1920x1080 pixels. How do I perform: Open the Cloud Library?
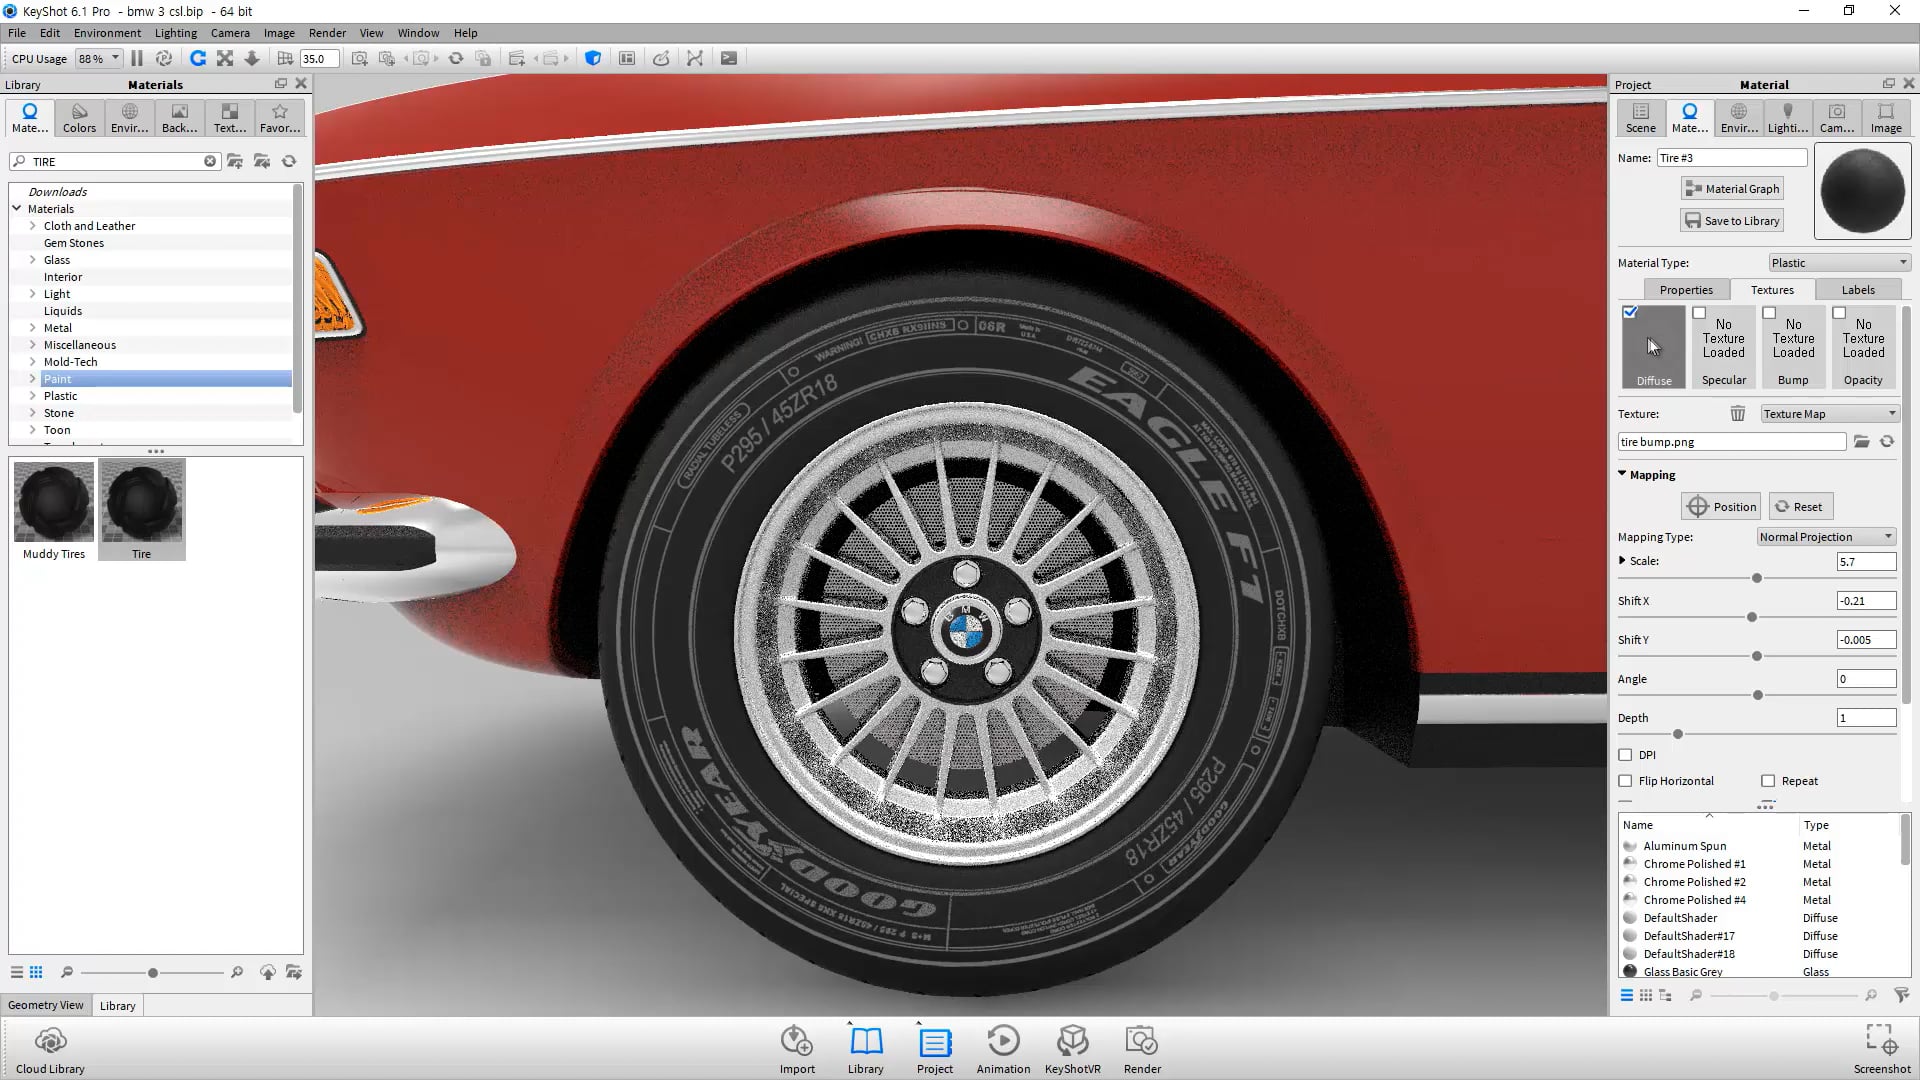tap(50, 1050)
